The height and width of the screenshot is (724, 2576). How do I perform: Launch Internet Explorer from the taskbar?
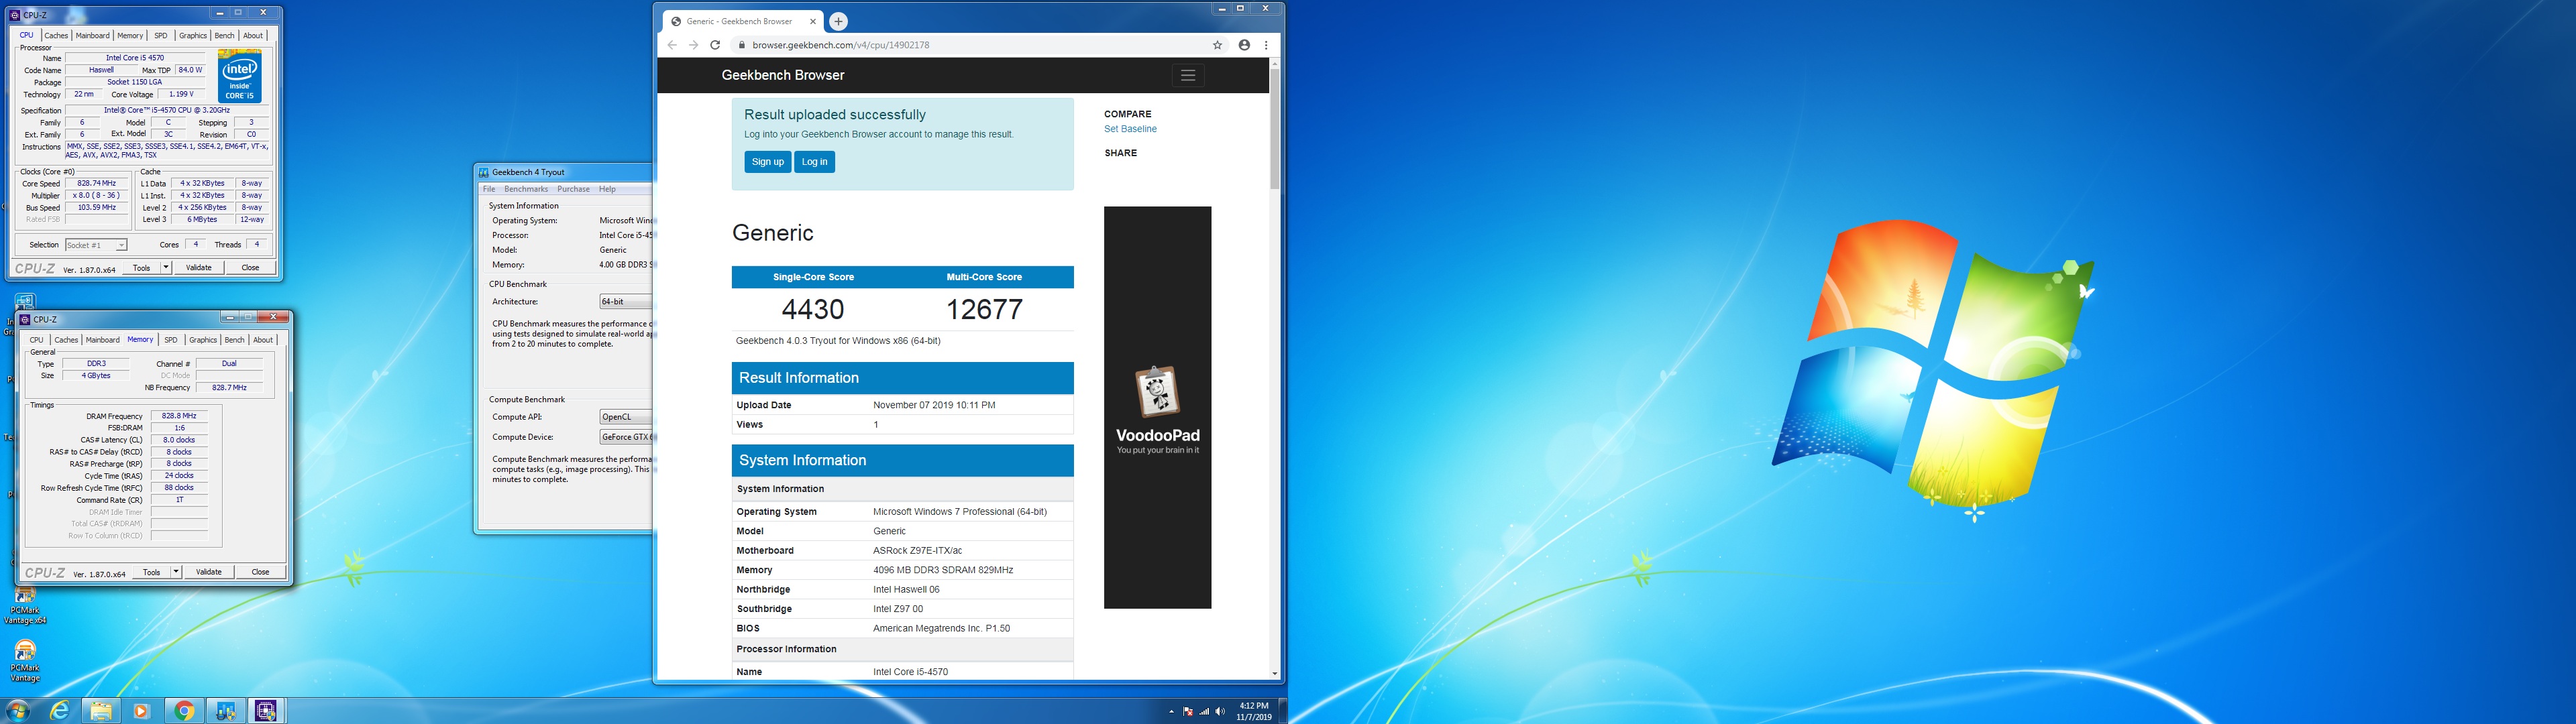(60, 711)
